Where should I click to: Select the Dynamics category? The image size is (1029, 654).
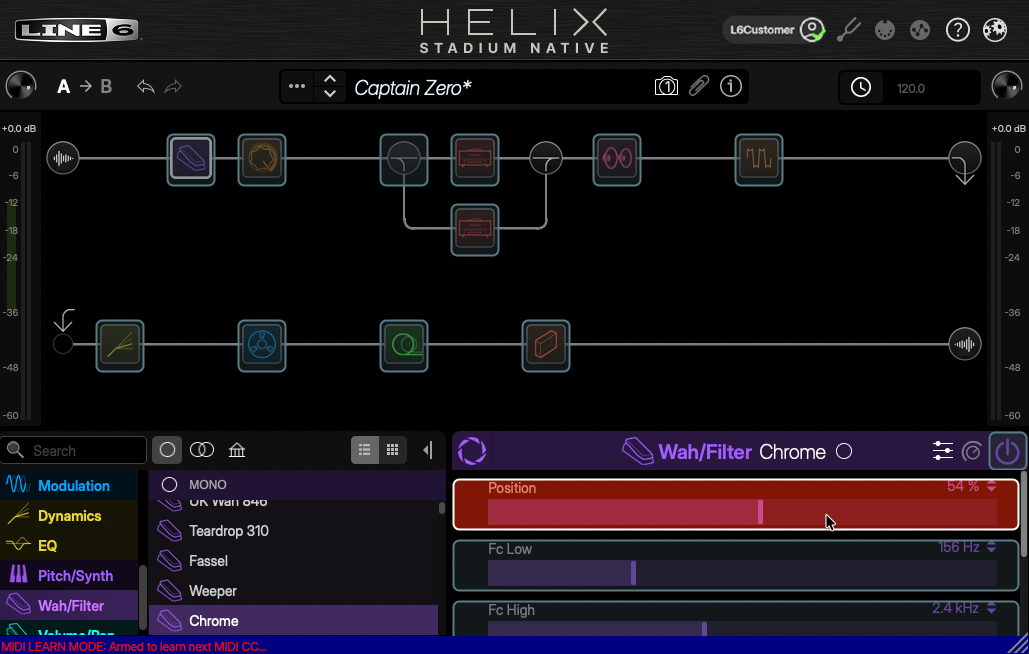pos(70,516)
